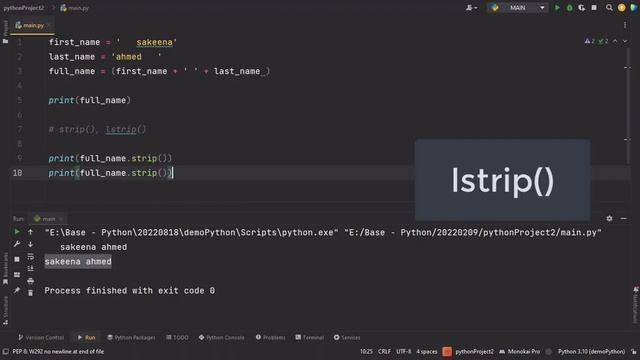Start debugging with the green bug icon
The width and height of the screenshot is (640, 360).
(x=569, y=7)
